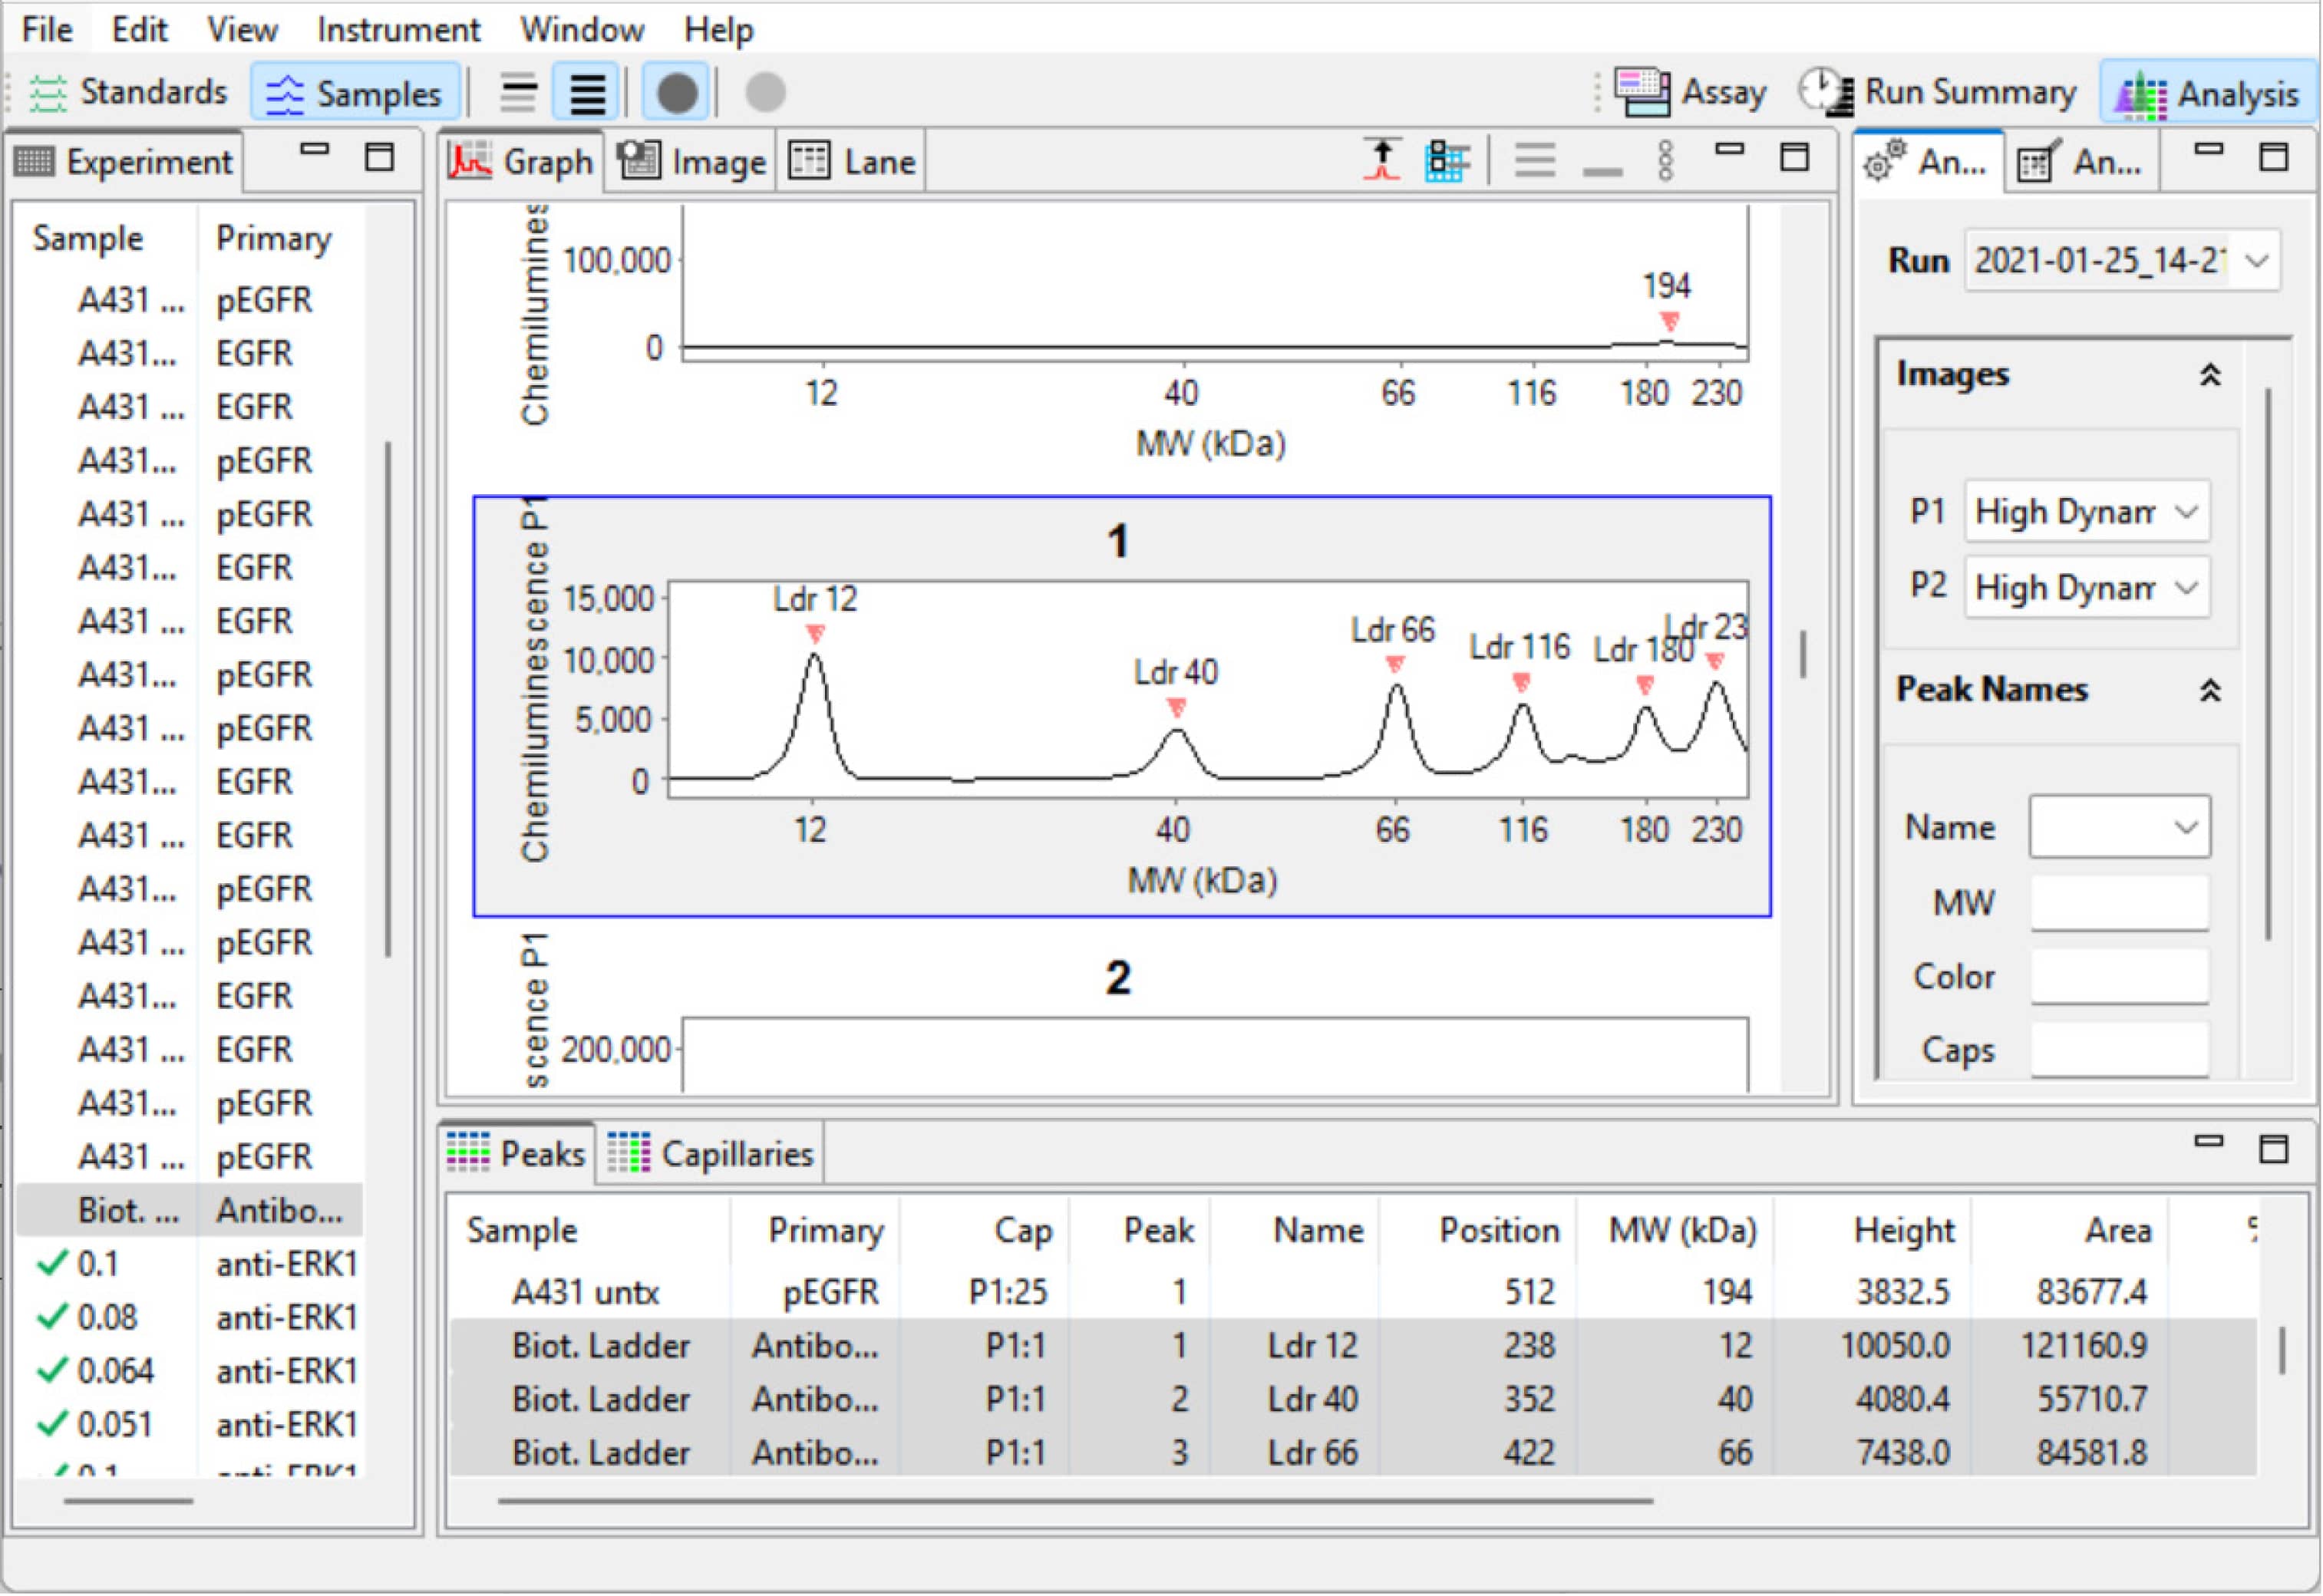Image resolution: width=2323 pixels, height=1596 pixels.
Task: Click the multiple view lines icon
Action: 587,93
